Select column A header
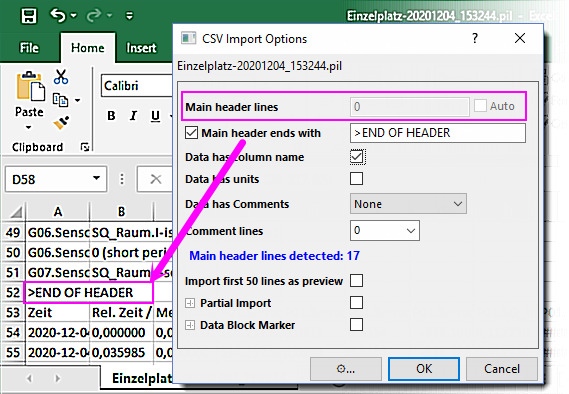This screenshot has width=569, height=394. point(58,212)
